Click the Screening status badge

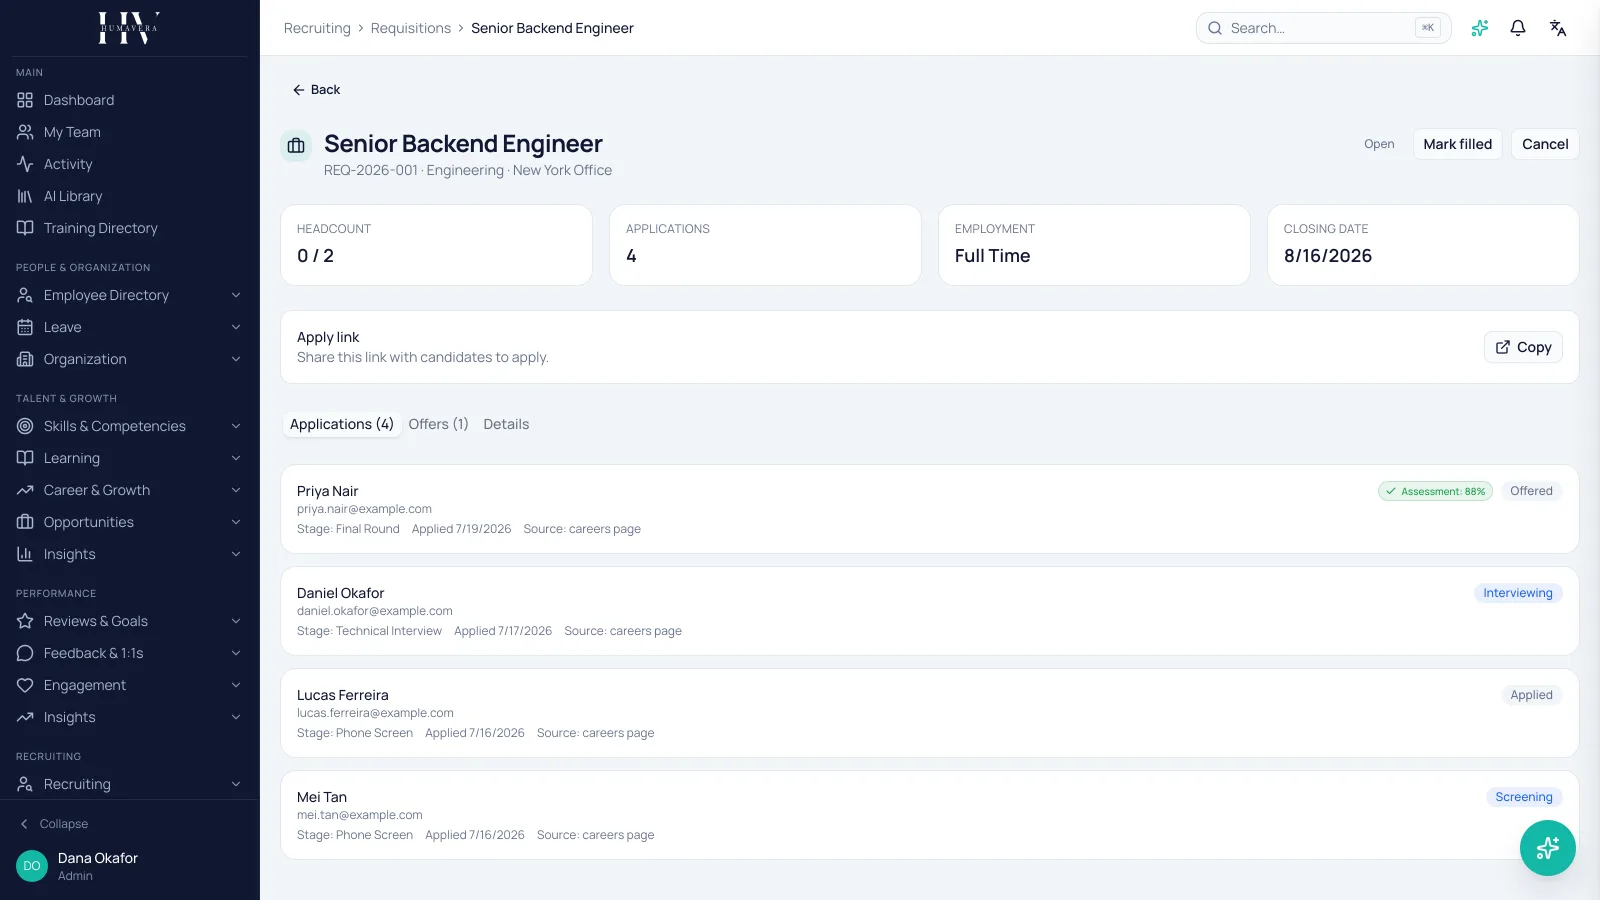click(x=1524, y=797)
